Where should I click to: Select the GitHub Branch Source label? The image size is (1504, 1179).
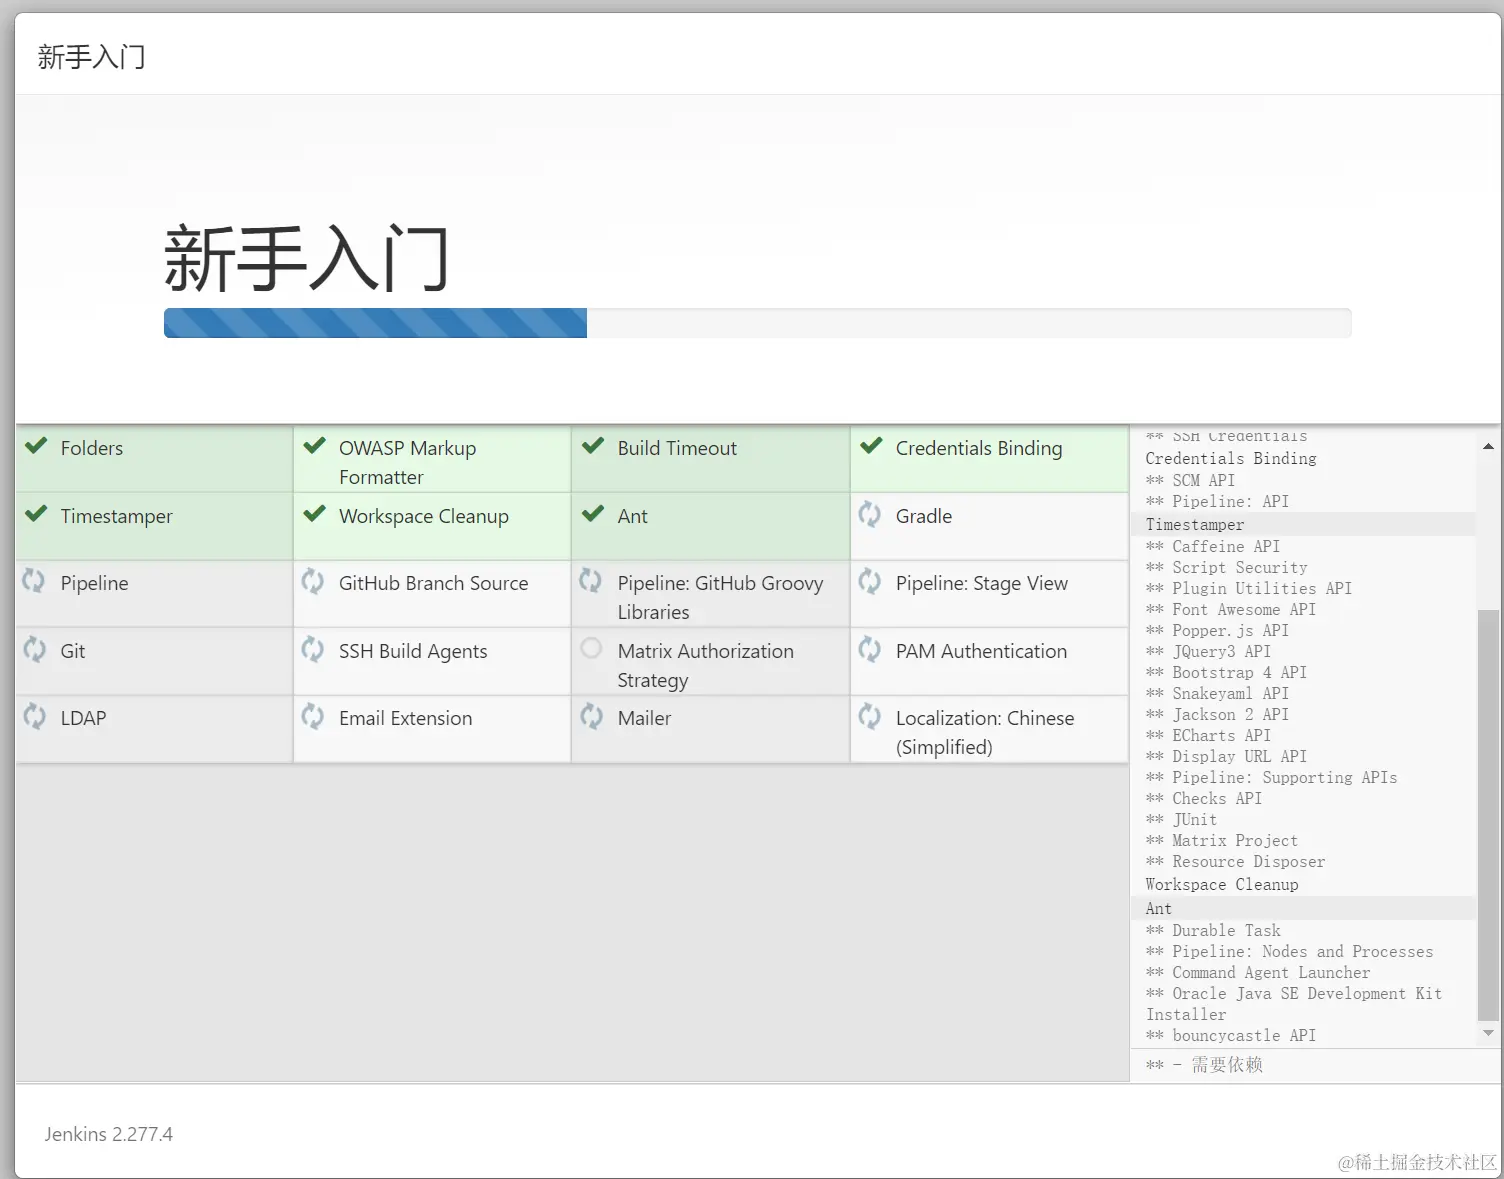pyautogui.click(x=433, y=583)
